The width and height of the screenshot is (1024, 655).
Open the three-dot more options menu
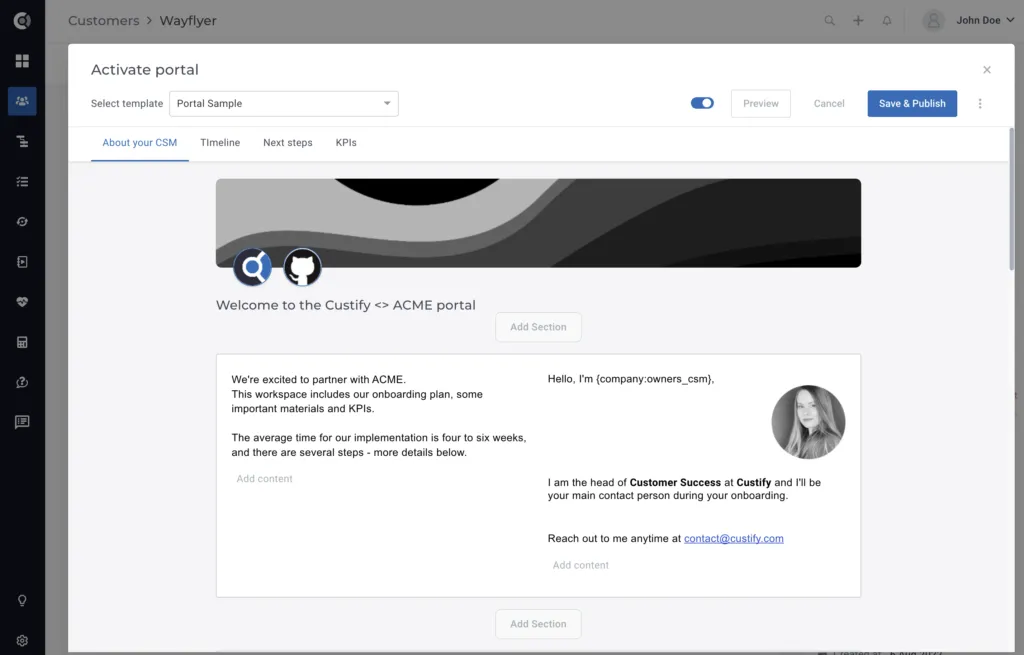980,103
